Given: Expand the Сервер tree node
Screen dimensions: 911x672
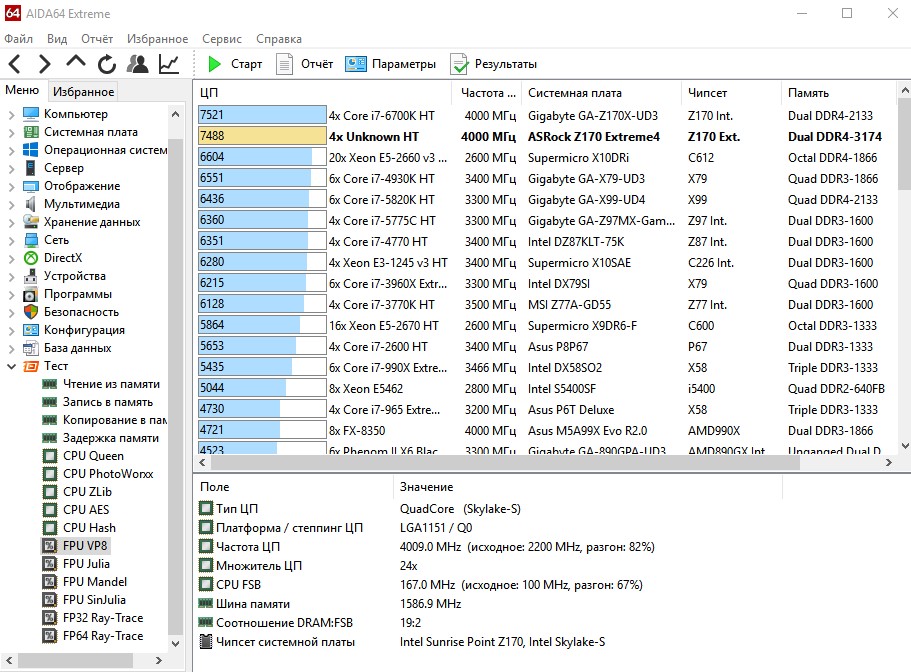Looking at the screenshot, I should point(11,168).
